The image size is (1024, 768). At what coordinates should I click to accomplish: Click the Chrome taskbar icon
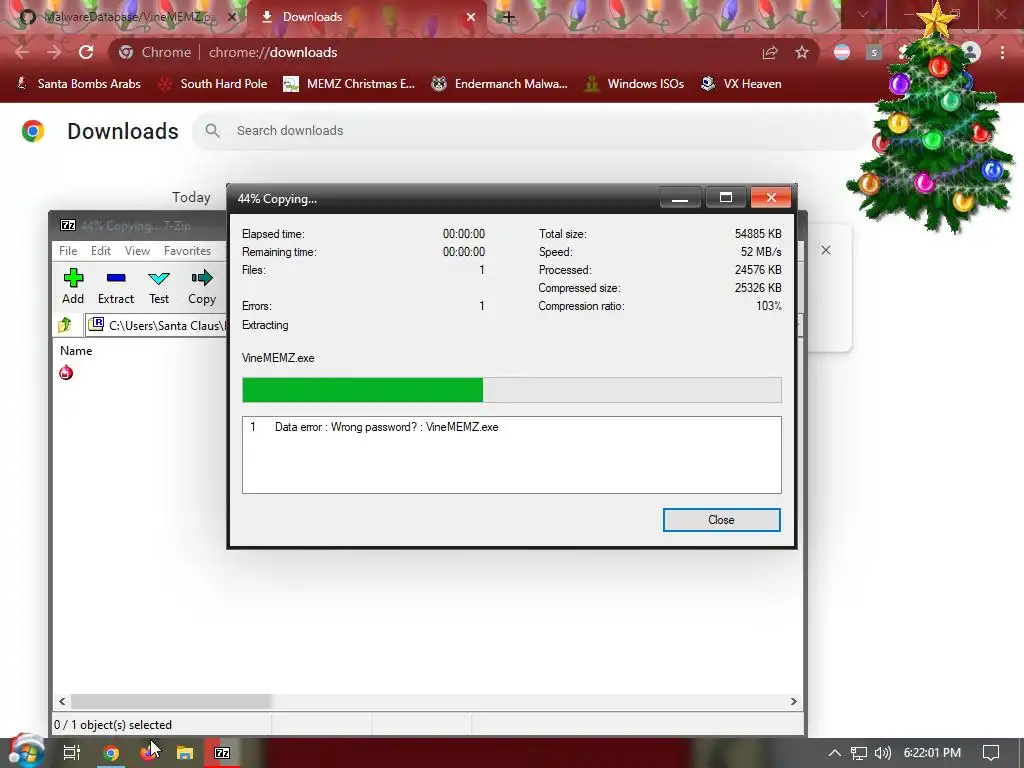pos(111,753)
